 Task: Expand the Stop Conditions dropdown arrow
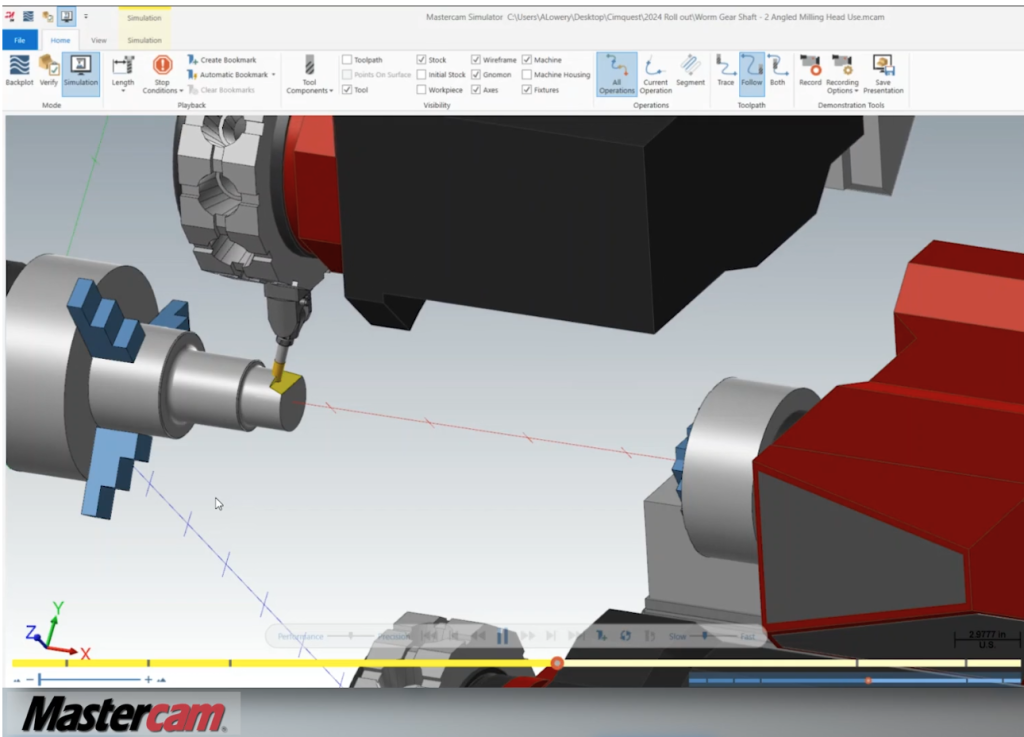tap(181, 91)
